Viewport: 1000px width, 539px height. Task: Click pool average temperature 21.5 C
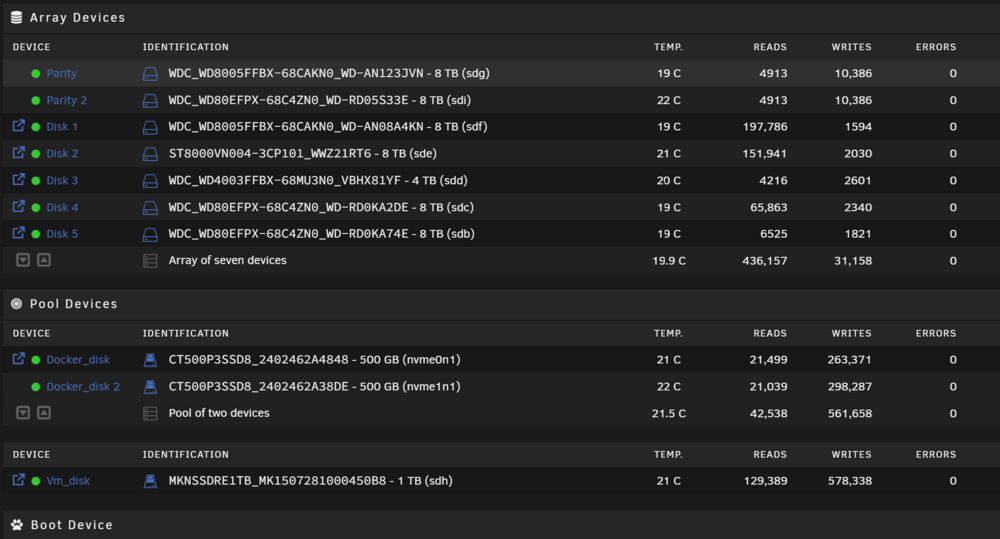point(669,413)
